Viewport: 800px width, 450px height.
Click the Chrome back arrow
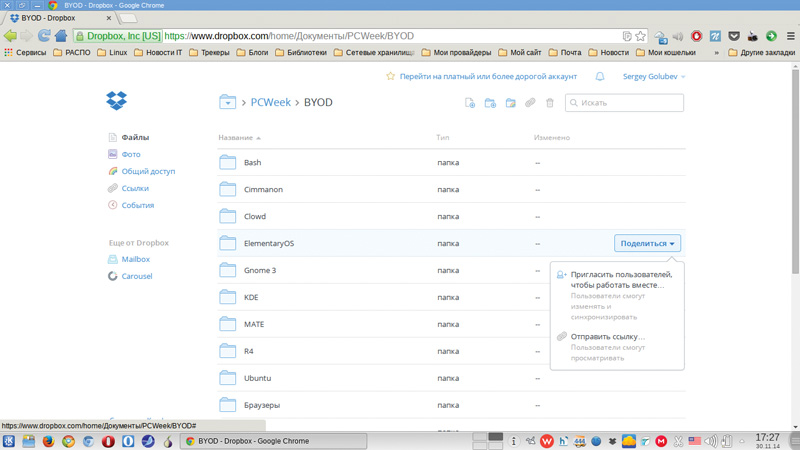coord(10,36)
